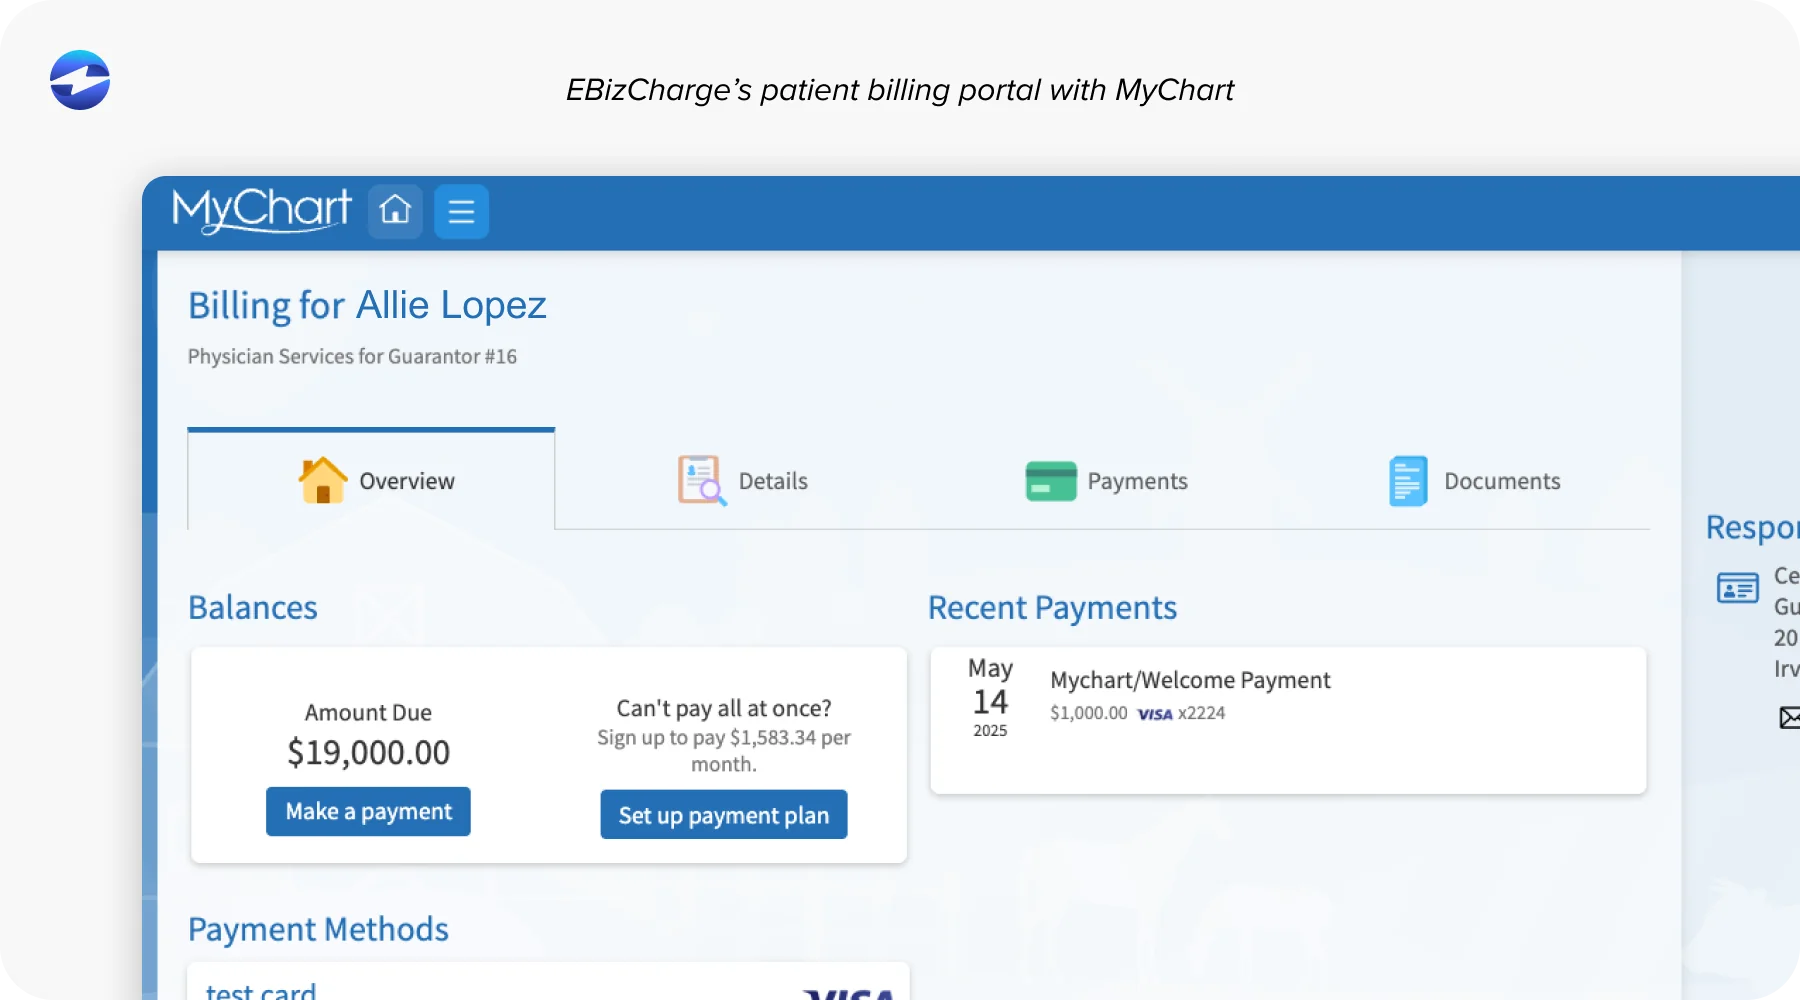
Task: Click Can't pay all at once? text
Action: (x=724, y=708)
